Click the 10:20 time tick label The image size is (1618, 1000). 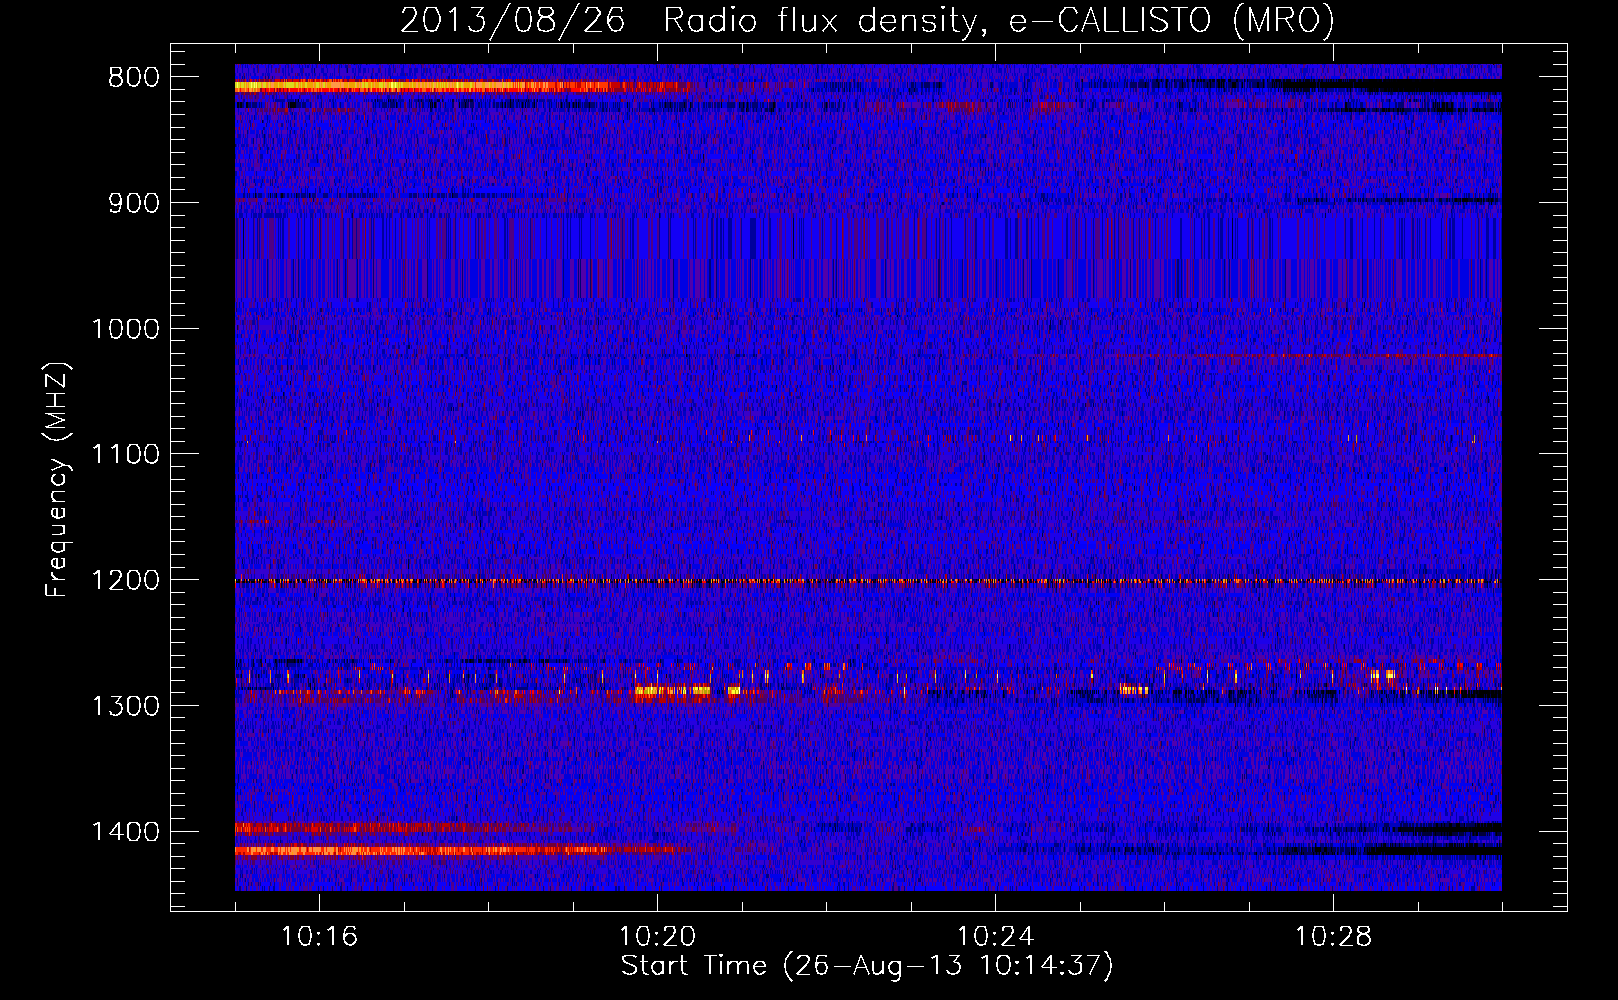point(657,937)
